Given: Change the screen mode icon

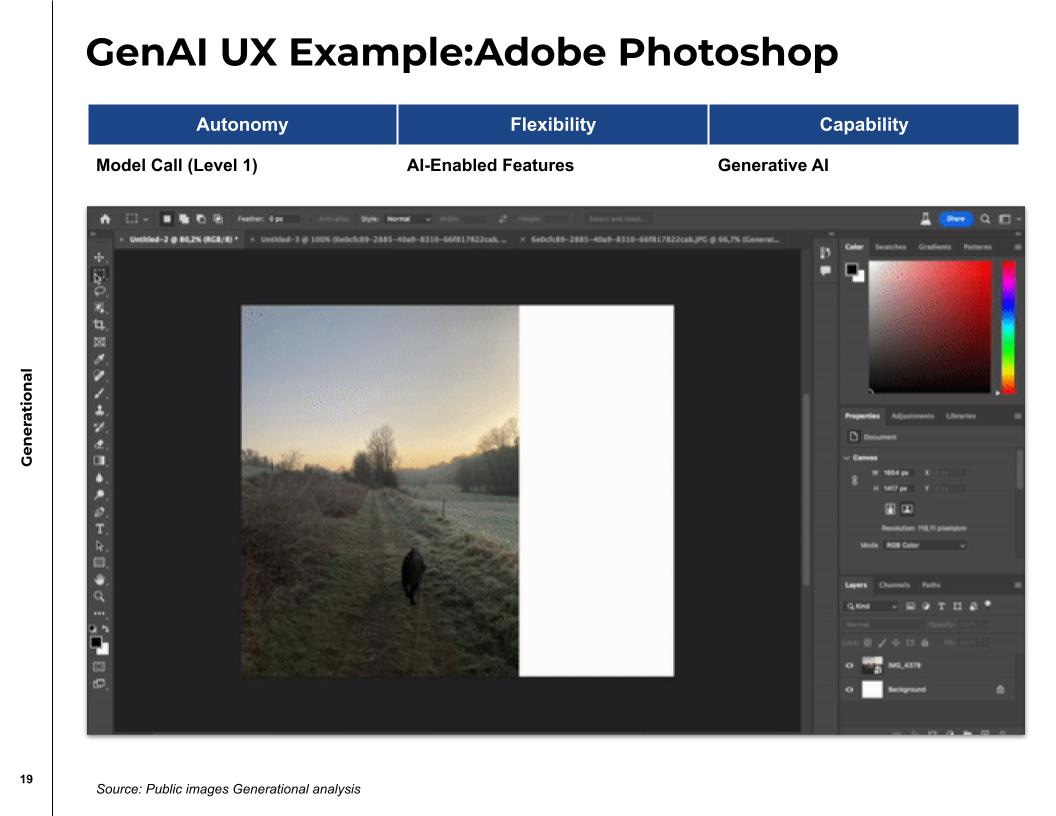Looking at the screenshot, I should (x=99, y=683).
